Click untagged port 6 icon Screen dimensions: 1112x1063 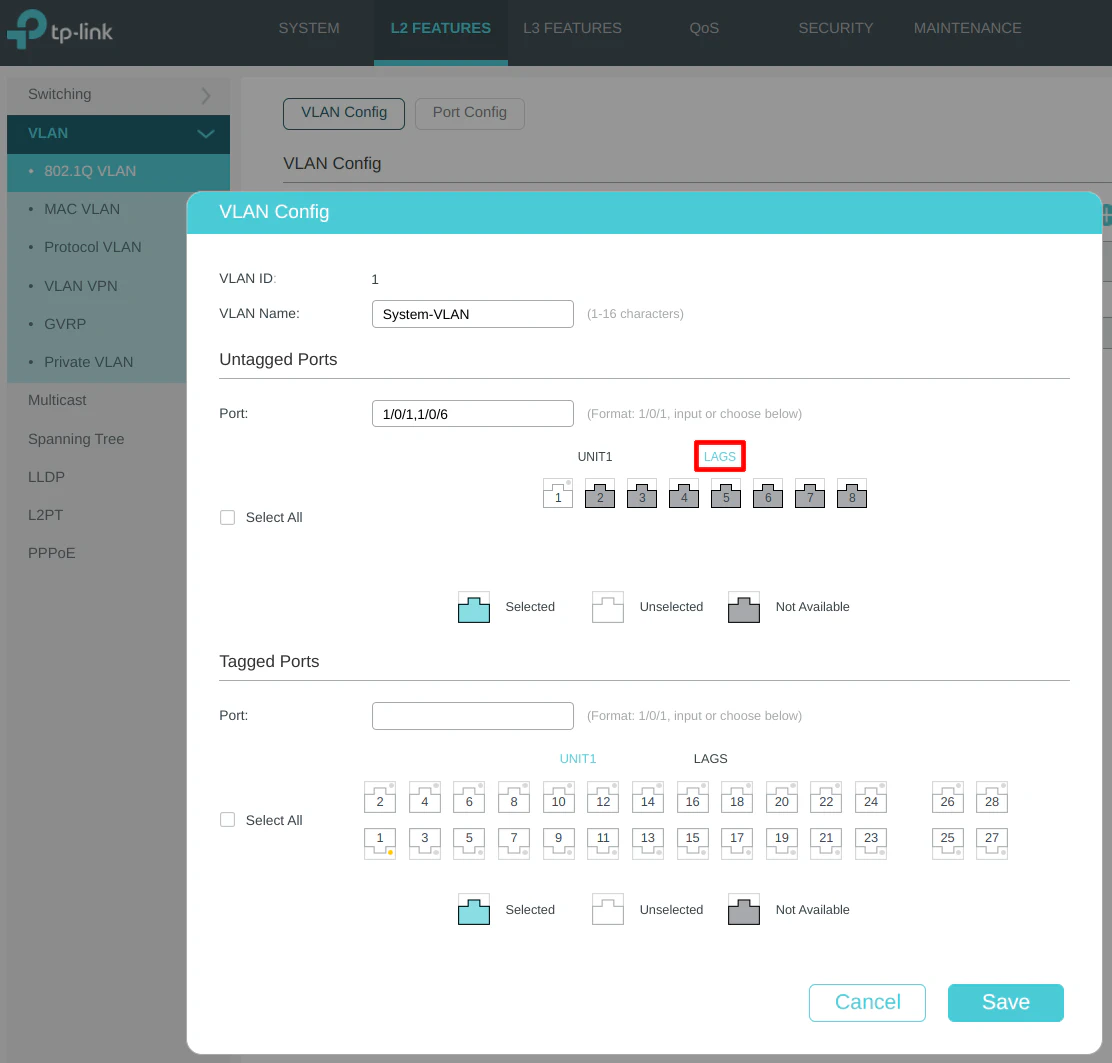pyautogui.click(x=768, y=494)
